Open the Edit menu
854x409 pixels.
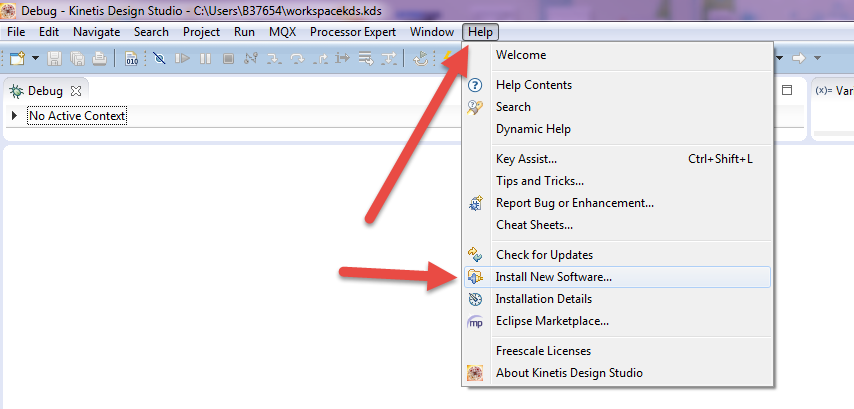[48, 32]
